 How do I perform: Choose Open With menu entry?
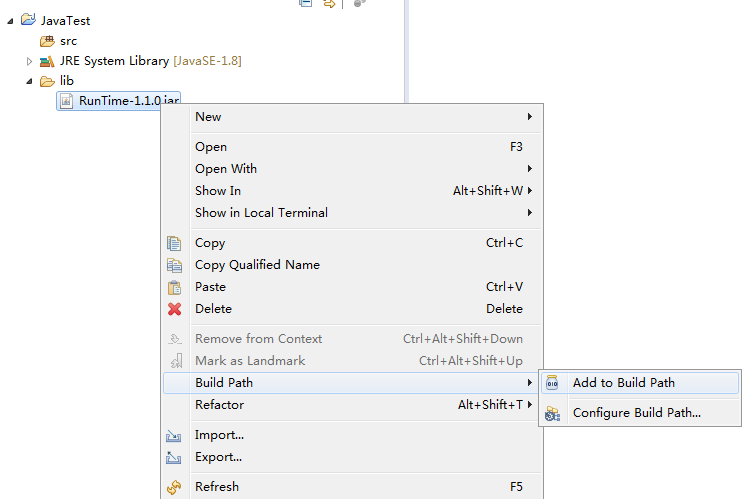pyautogui.click(x=352, y=169)
